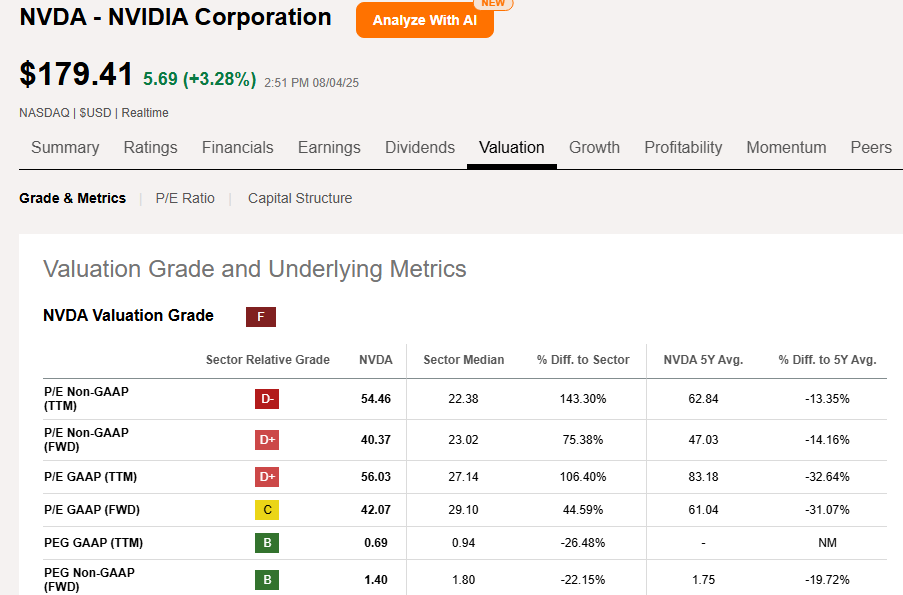
Task: Select the Momentum tab
Action: 786,148
